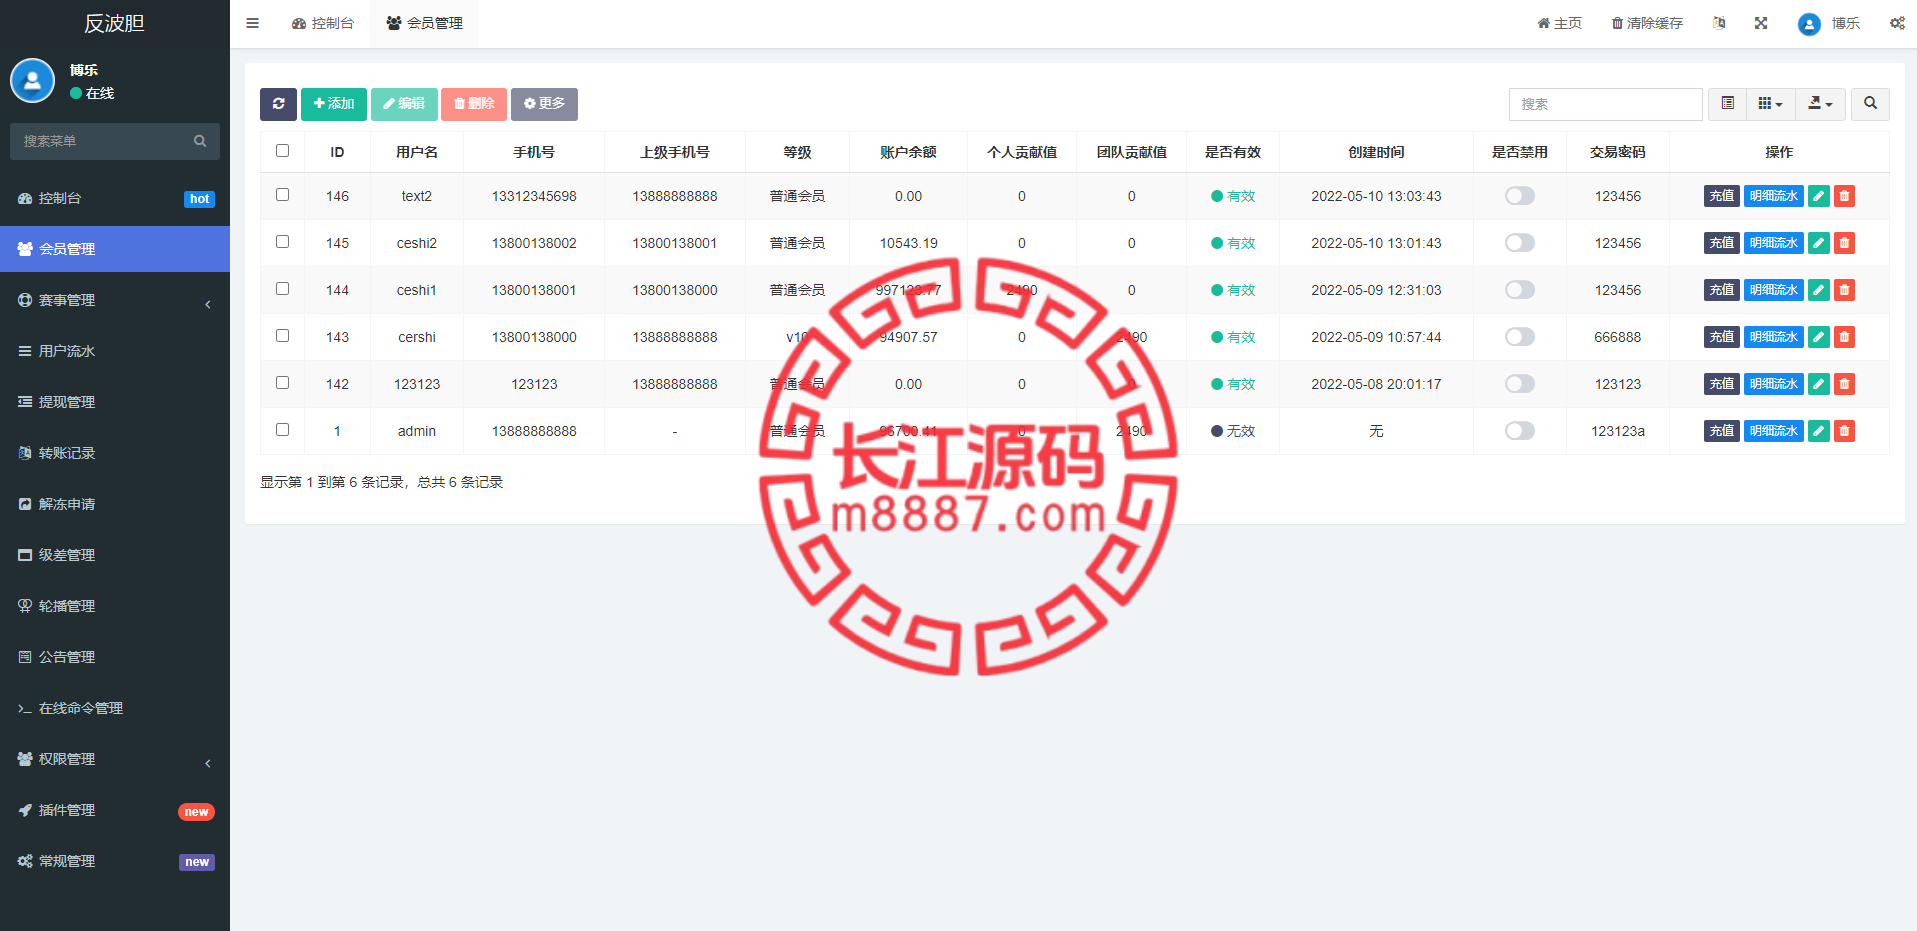Open the language switch icon in header

pos(1719,23)
